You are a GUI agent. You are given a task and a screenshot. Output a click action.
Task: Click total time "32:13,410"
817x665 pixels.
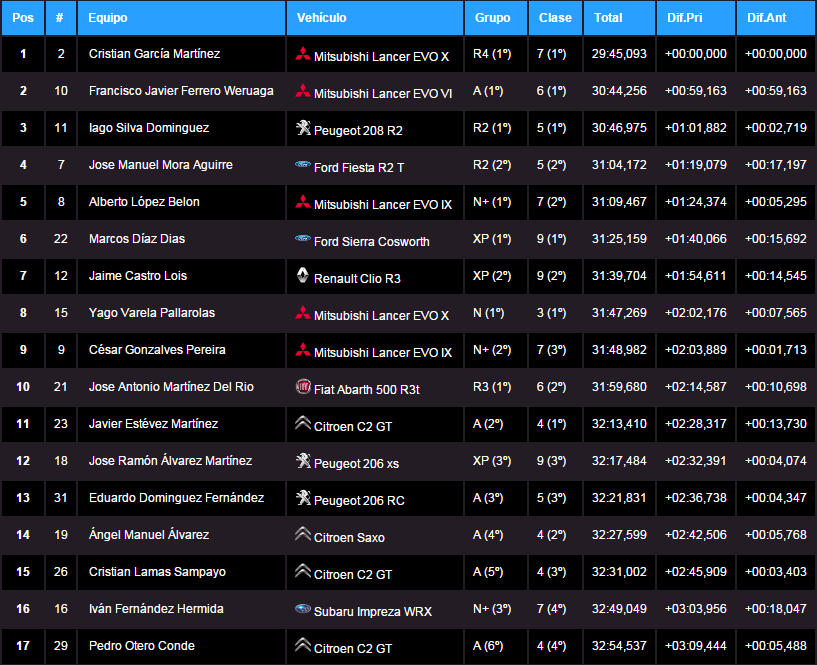tap(619, 424)
